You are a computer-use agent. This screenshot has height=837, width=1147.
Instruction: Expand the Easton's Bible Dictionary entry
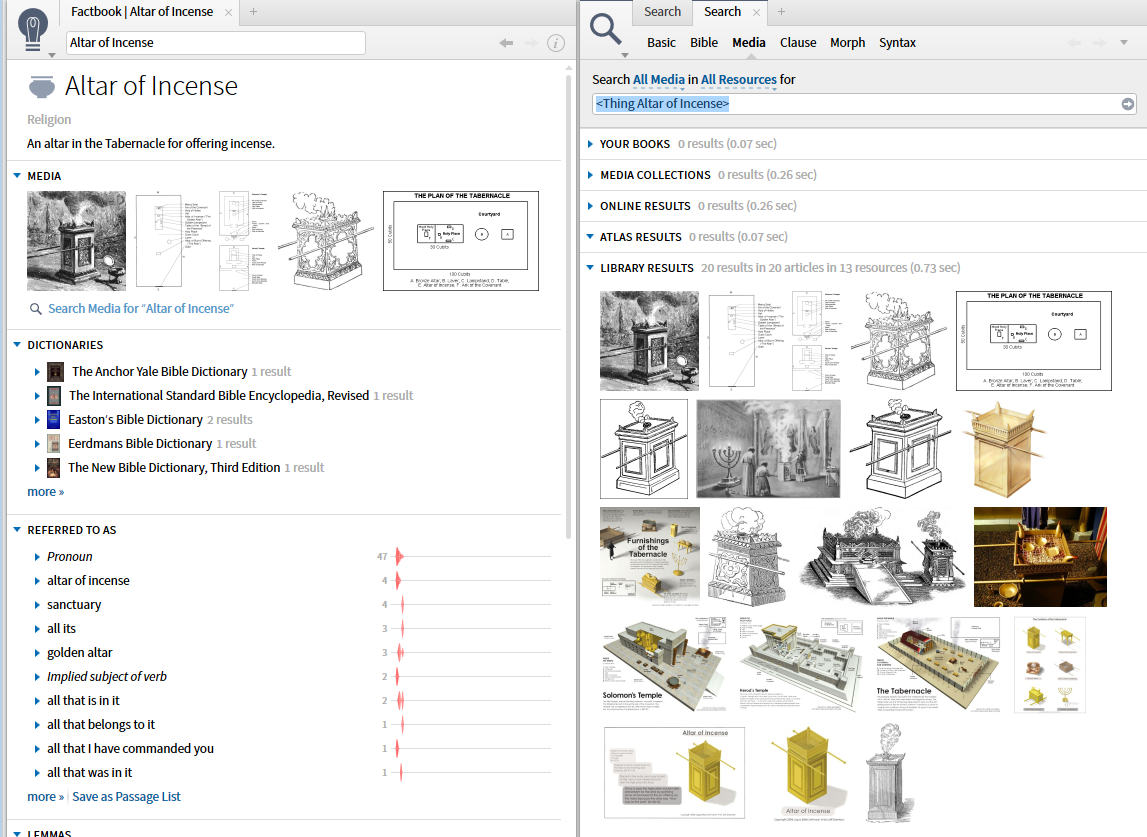point(37,420)
